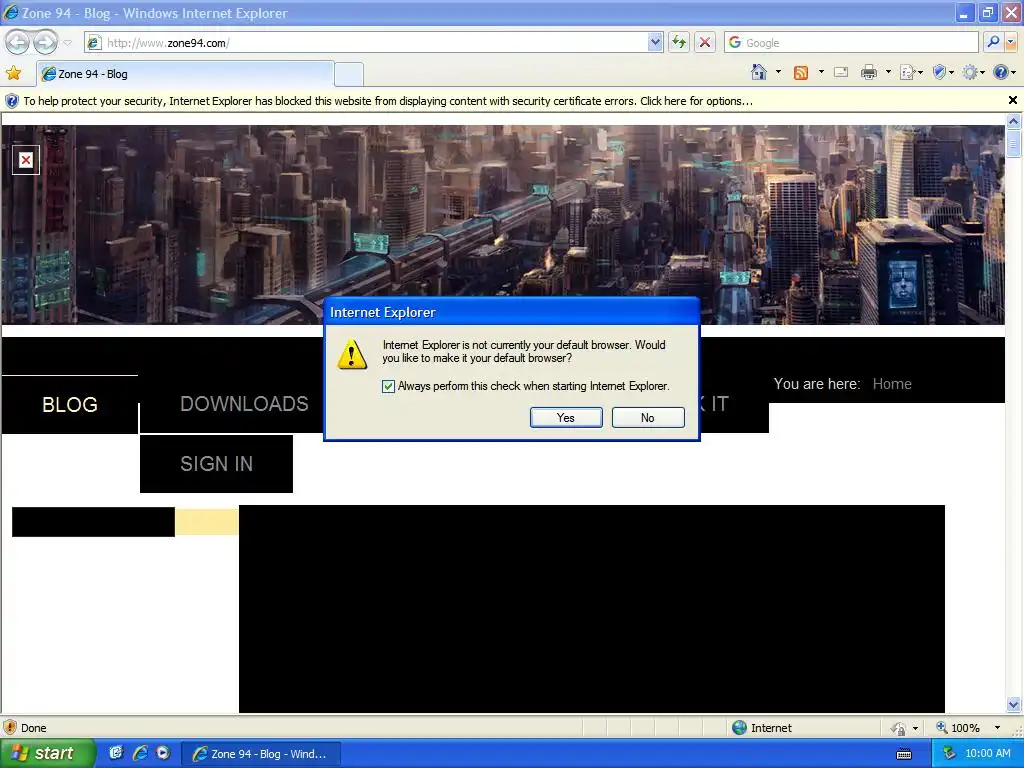Screen dimensions: 1024x768
Task: Click the Print icon
Action: [x=869, y=72]
